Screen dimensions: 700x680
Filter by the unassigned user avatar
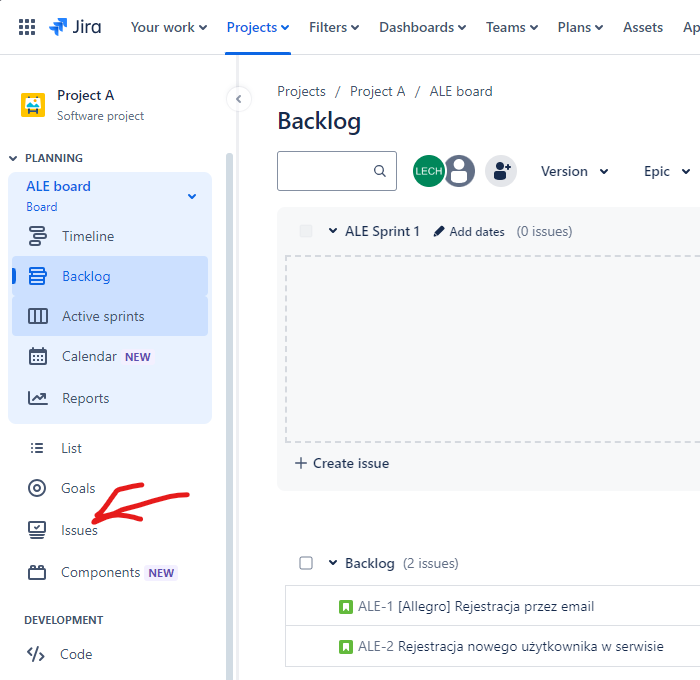[460, 171]
